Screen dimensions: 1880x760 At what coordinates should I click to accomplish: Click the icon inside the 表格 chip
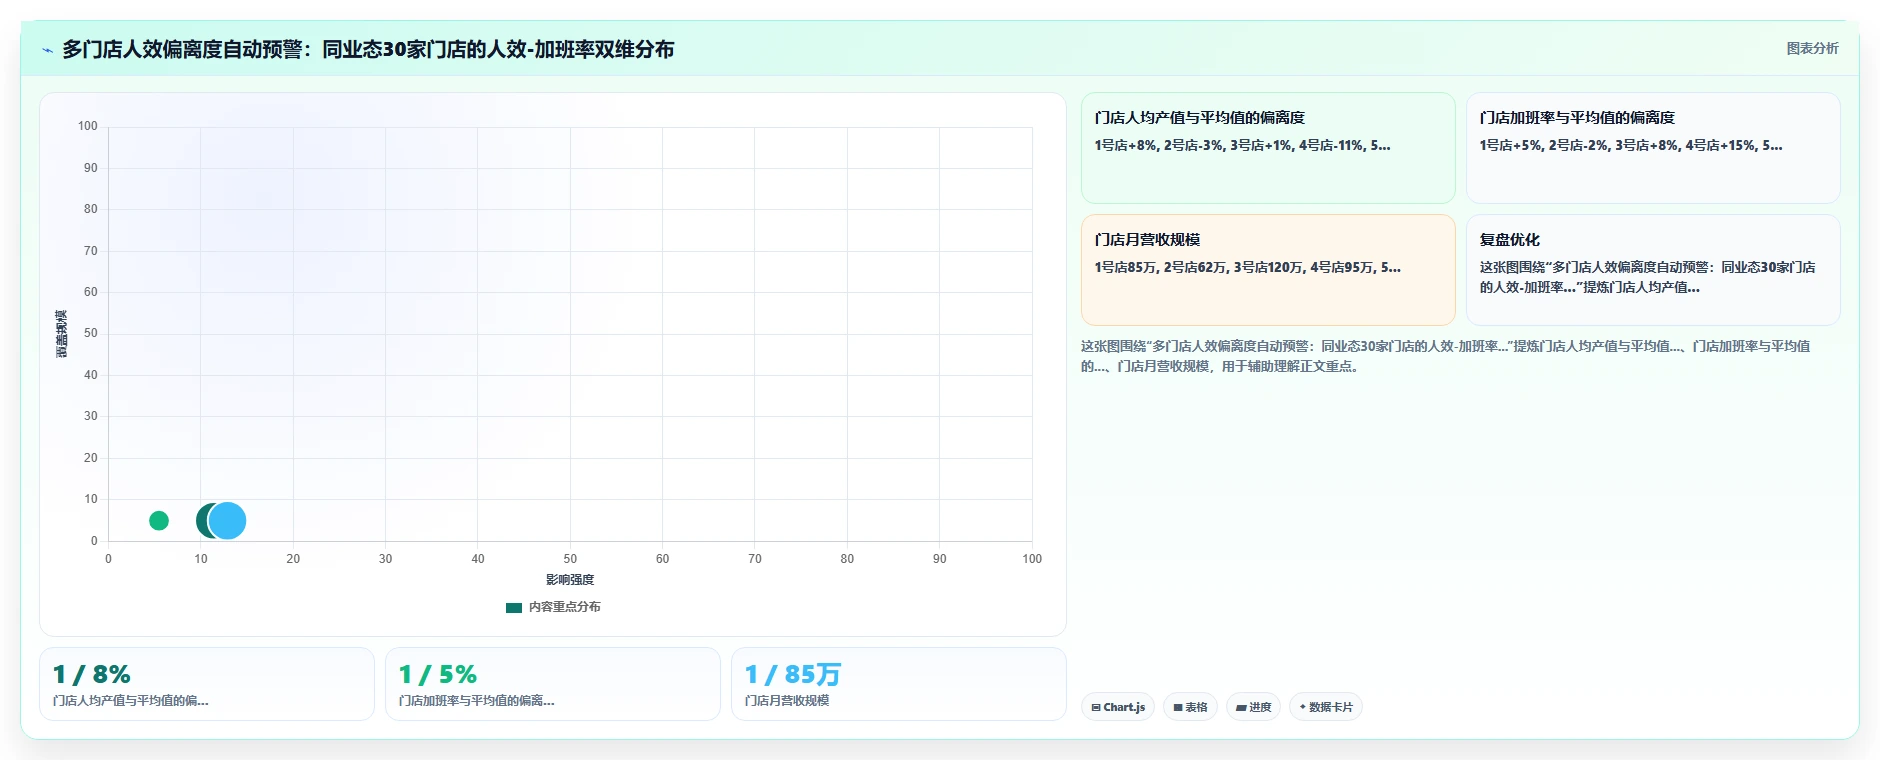point(1178,707)
